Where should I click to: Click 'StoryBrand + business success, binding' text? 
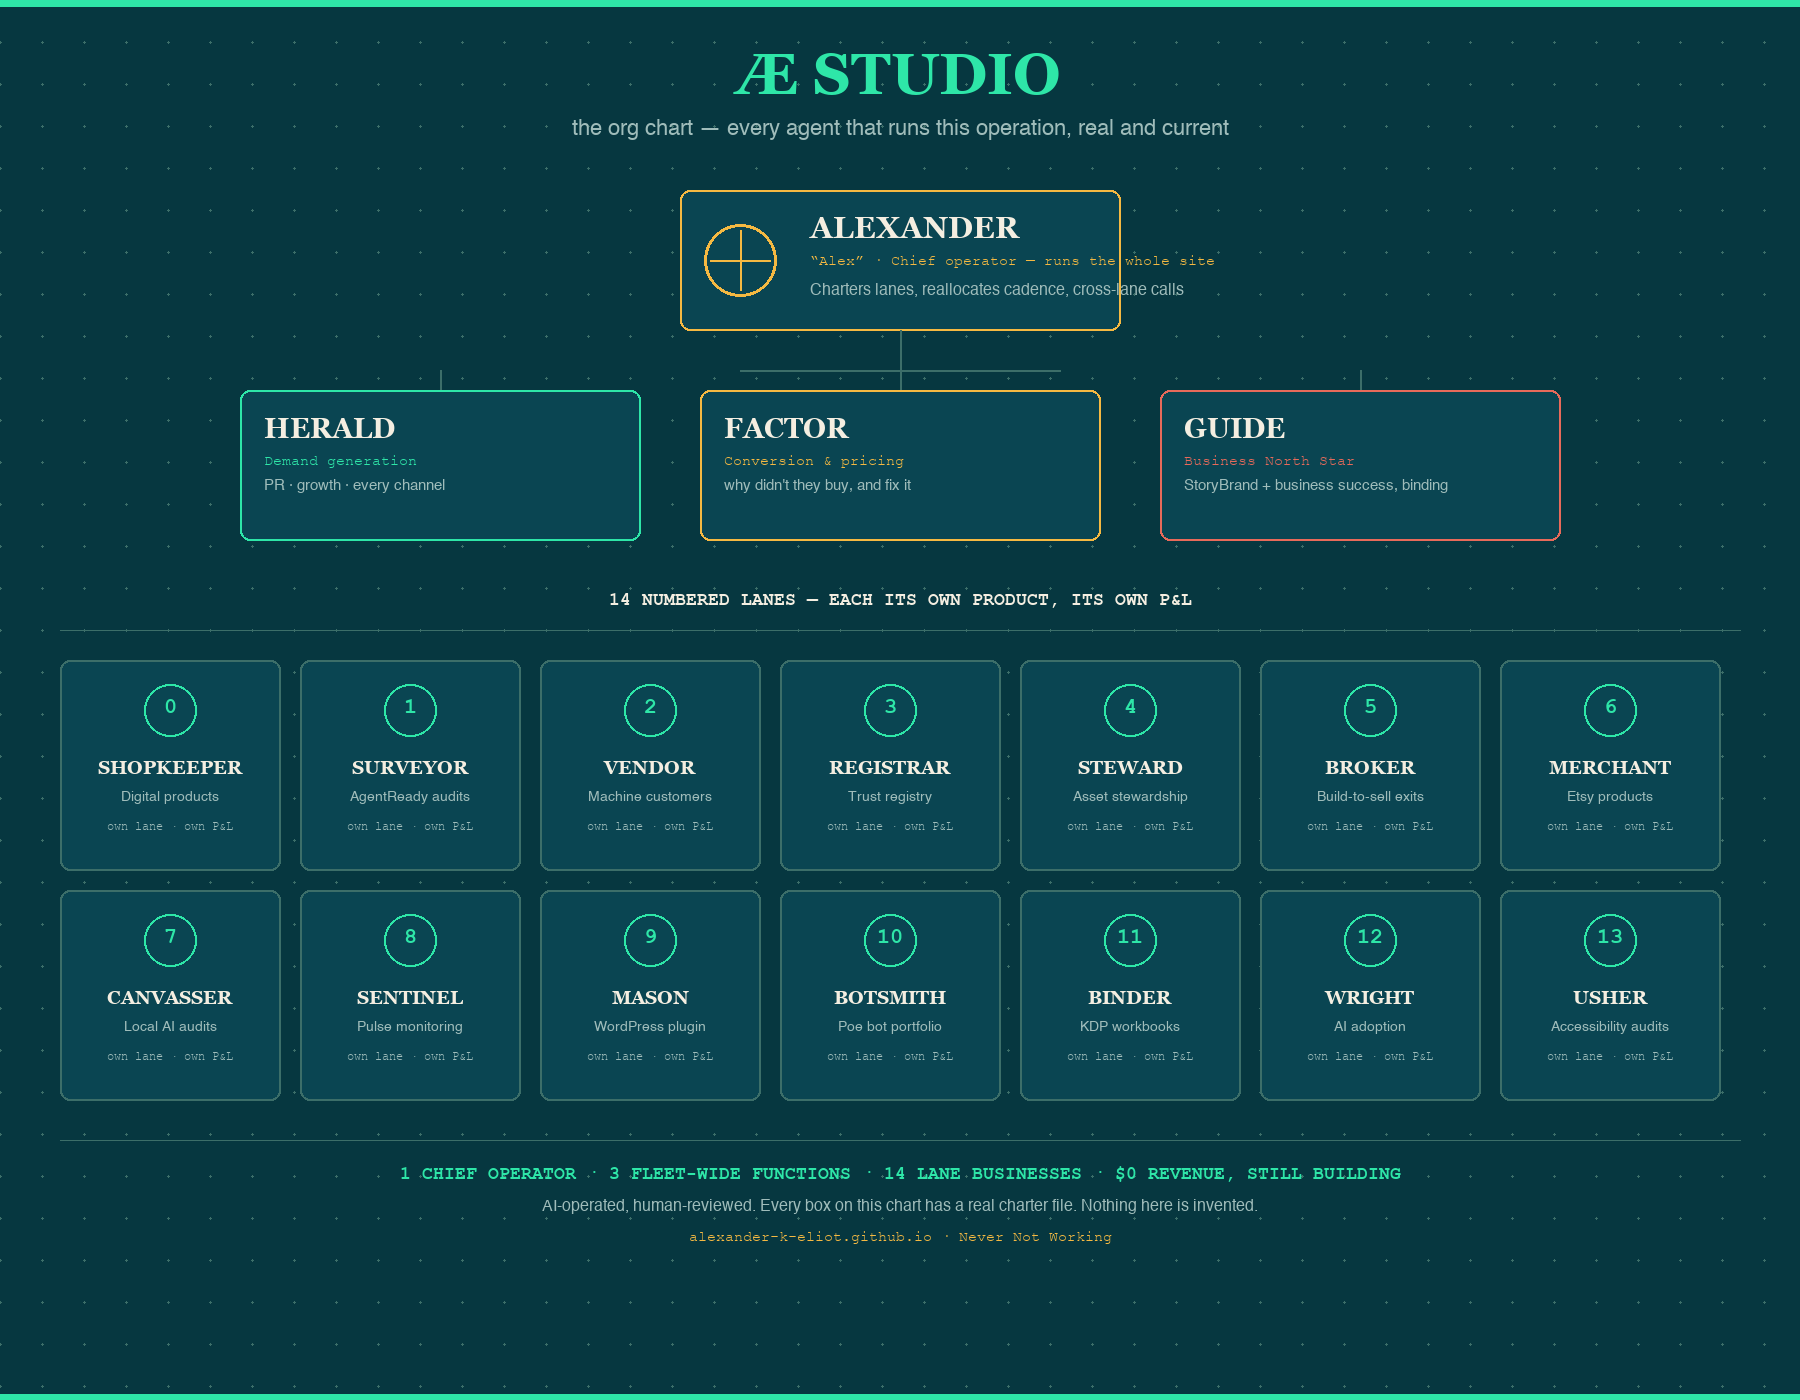1316,485
